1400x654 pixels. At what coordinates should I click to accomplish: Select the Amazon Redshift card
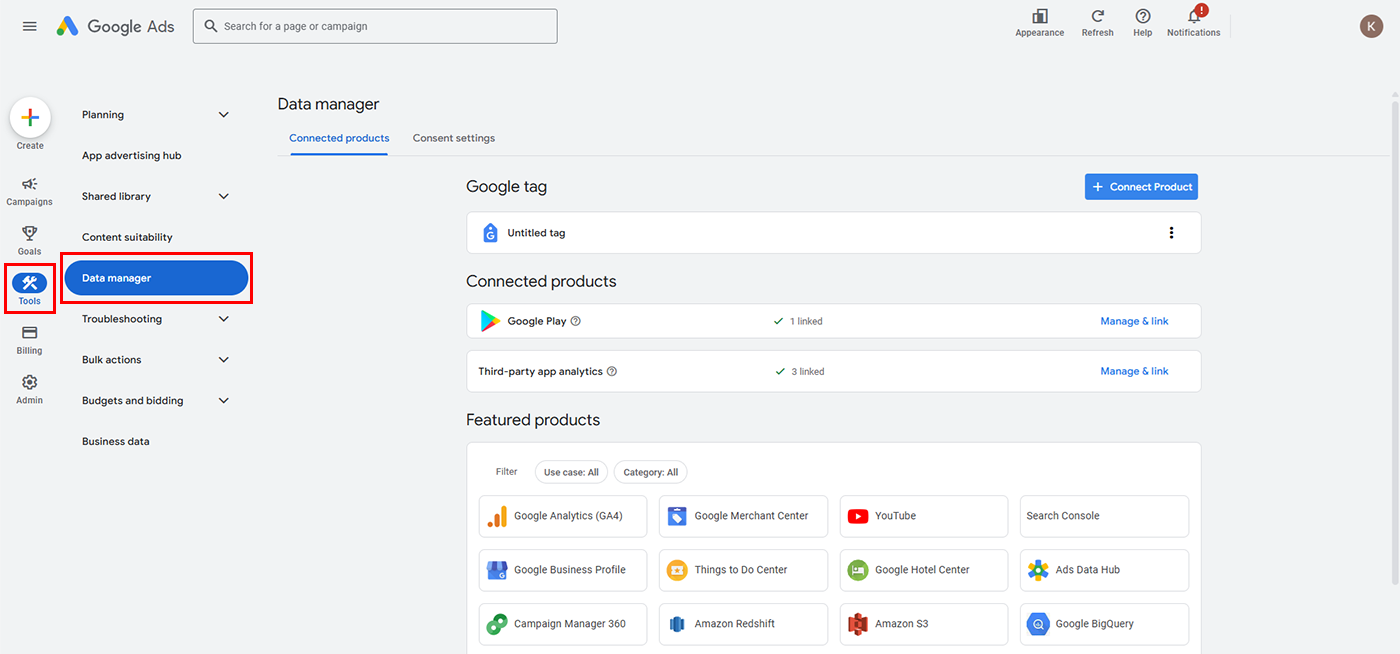pyautogui.click(x=743, y=624)
